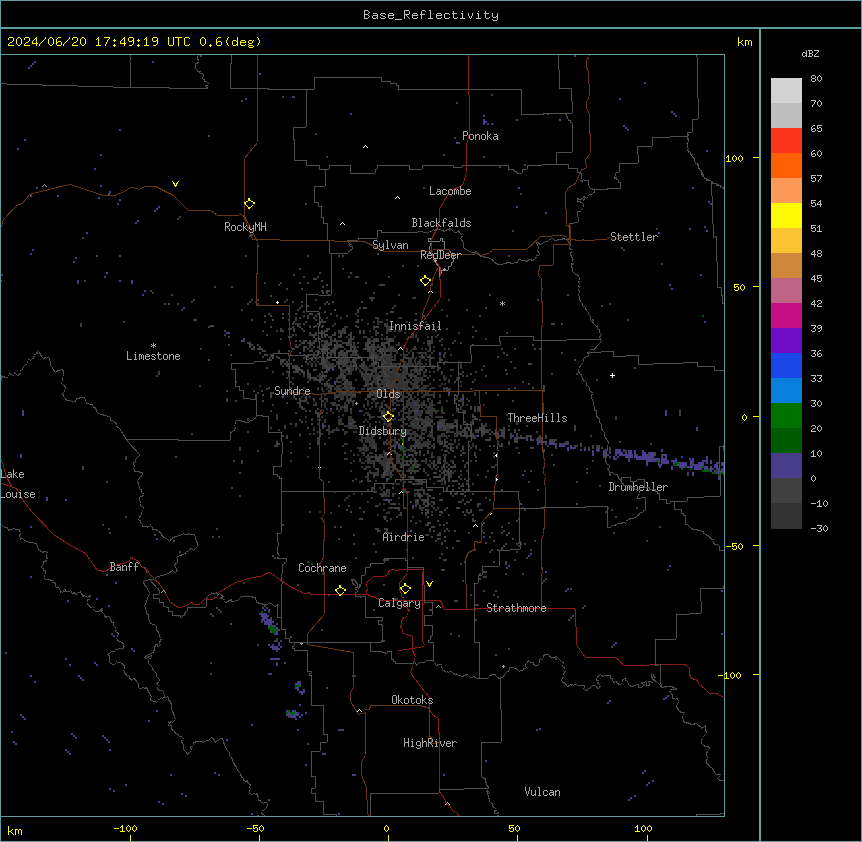Click the Ponoka city label

pyautogui.click(x=480, y=136)
